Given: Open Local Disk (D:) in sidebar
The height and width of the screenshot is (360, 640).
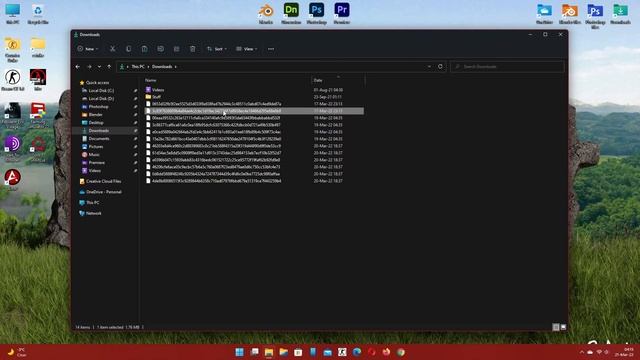Looking at the screenshot, I should click(101, 99).
